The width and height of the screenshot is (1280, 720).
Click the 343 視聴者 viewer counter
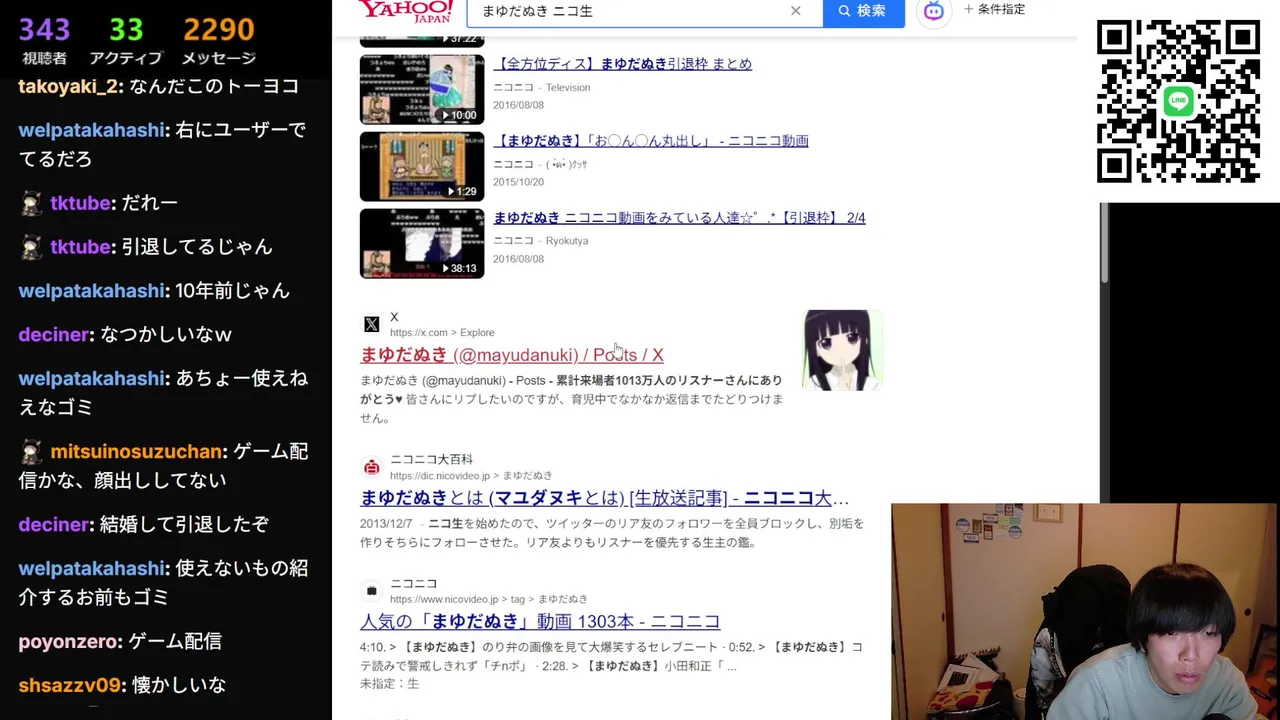[44, 42]
